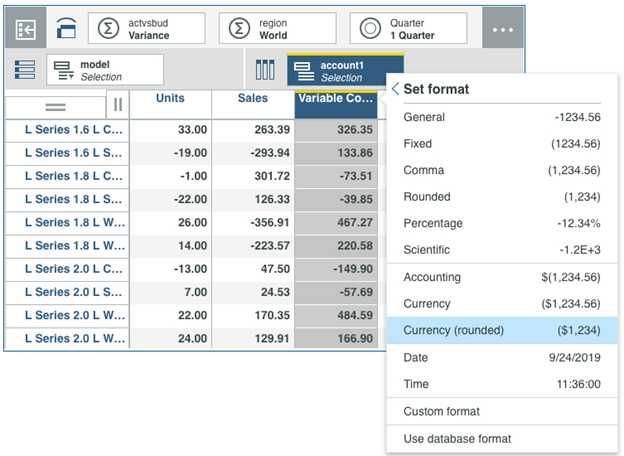Click the Sales cell 47.50
624x456 pixels.
[x=253, y=269]
